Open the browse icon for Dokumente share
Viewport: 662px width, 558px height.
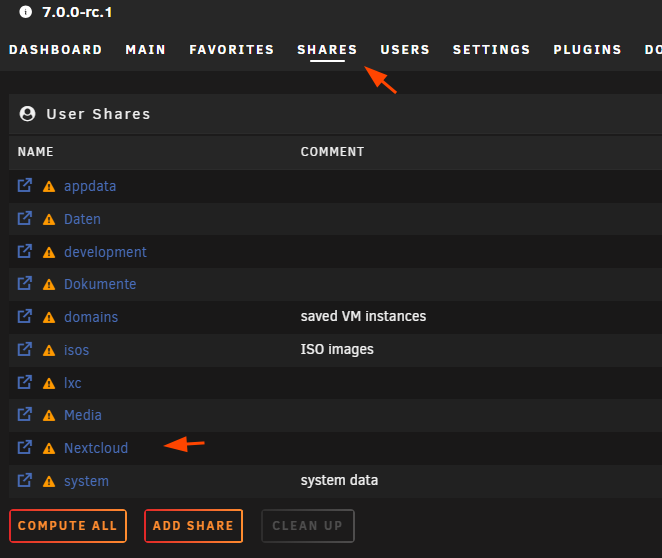pos(24,283)
